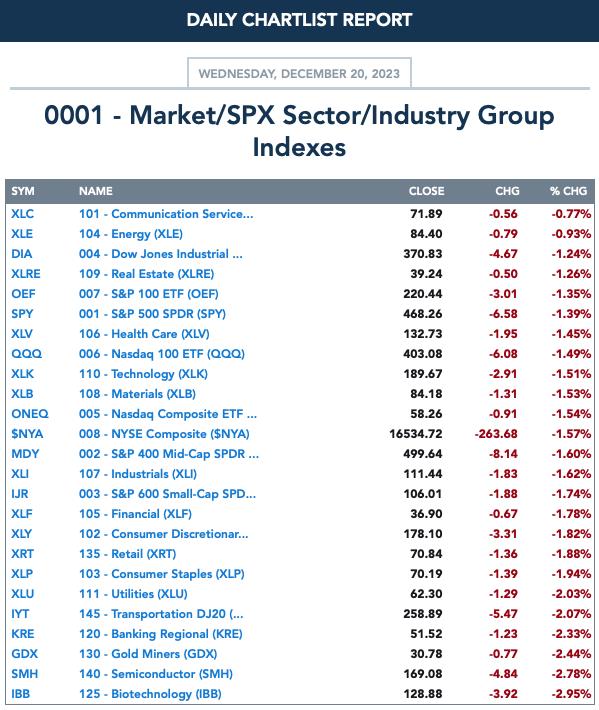Image resolution: width=599 pixels, height=710 pixels.
Task: Select 105 - Financial (XLF) entry
Action: pos(135,514)
